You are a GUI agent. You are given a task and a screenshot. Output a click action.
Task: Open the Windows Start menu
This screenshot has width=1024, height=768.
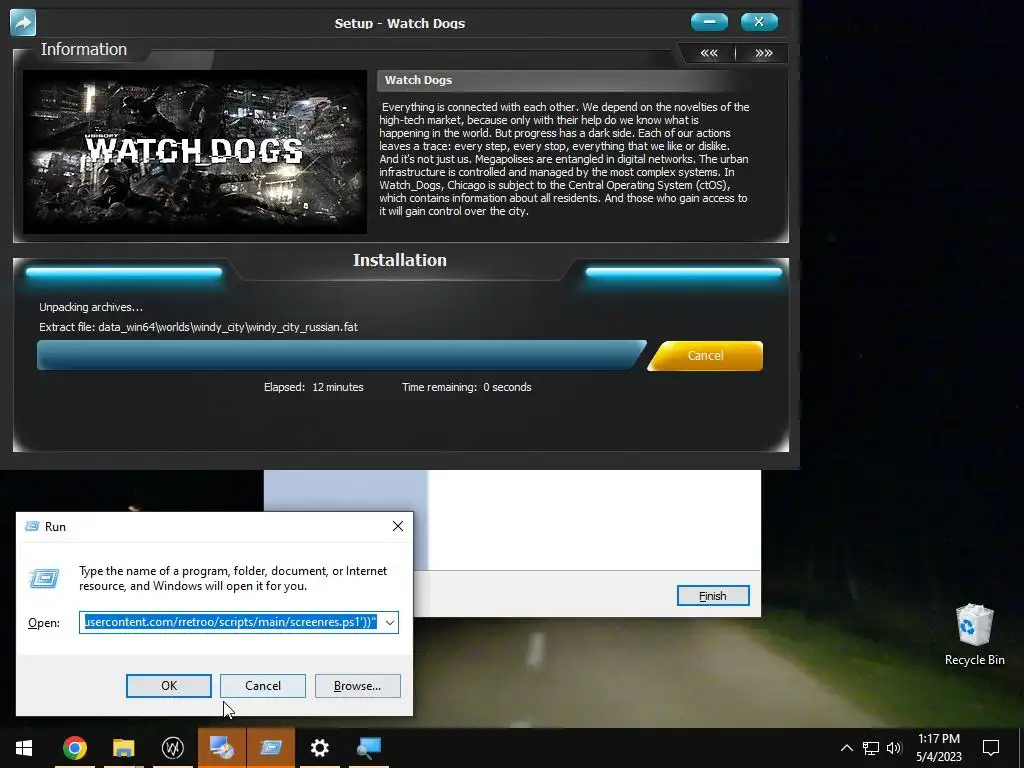tap(24, 748)
